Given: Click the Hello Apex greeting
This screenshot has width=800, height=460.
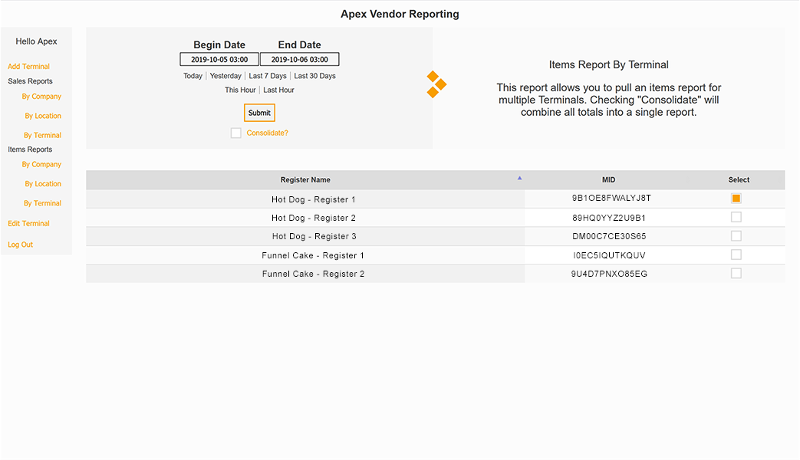Looking at the screenshot, I should click(36, 41).
